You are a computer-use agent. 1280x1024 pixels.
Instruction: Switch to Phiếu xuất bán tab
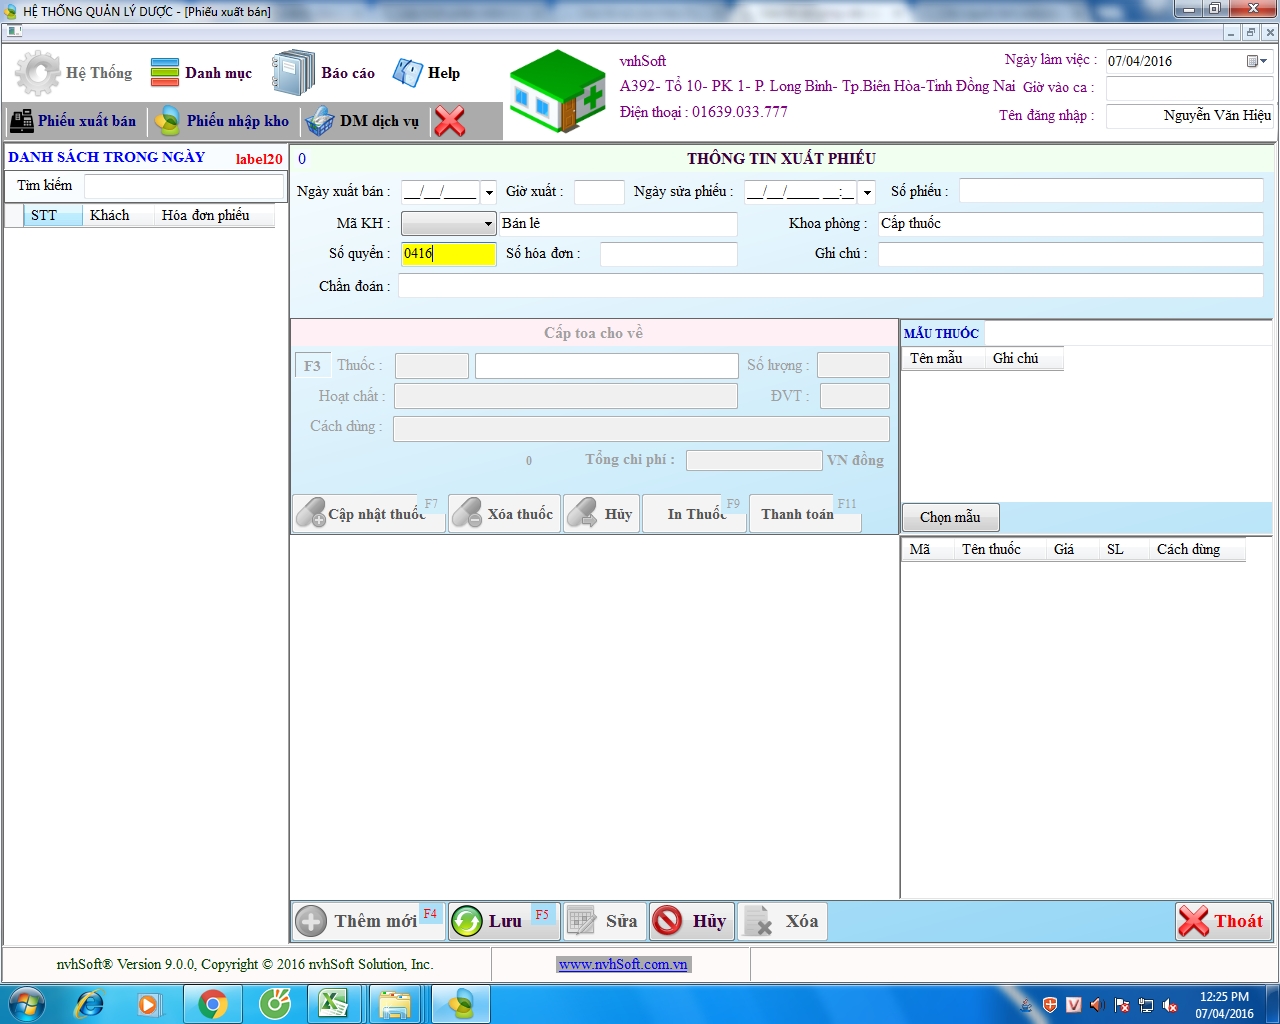pyautogui.click(x=74, y=121)
